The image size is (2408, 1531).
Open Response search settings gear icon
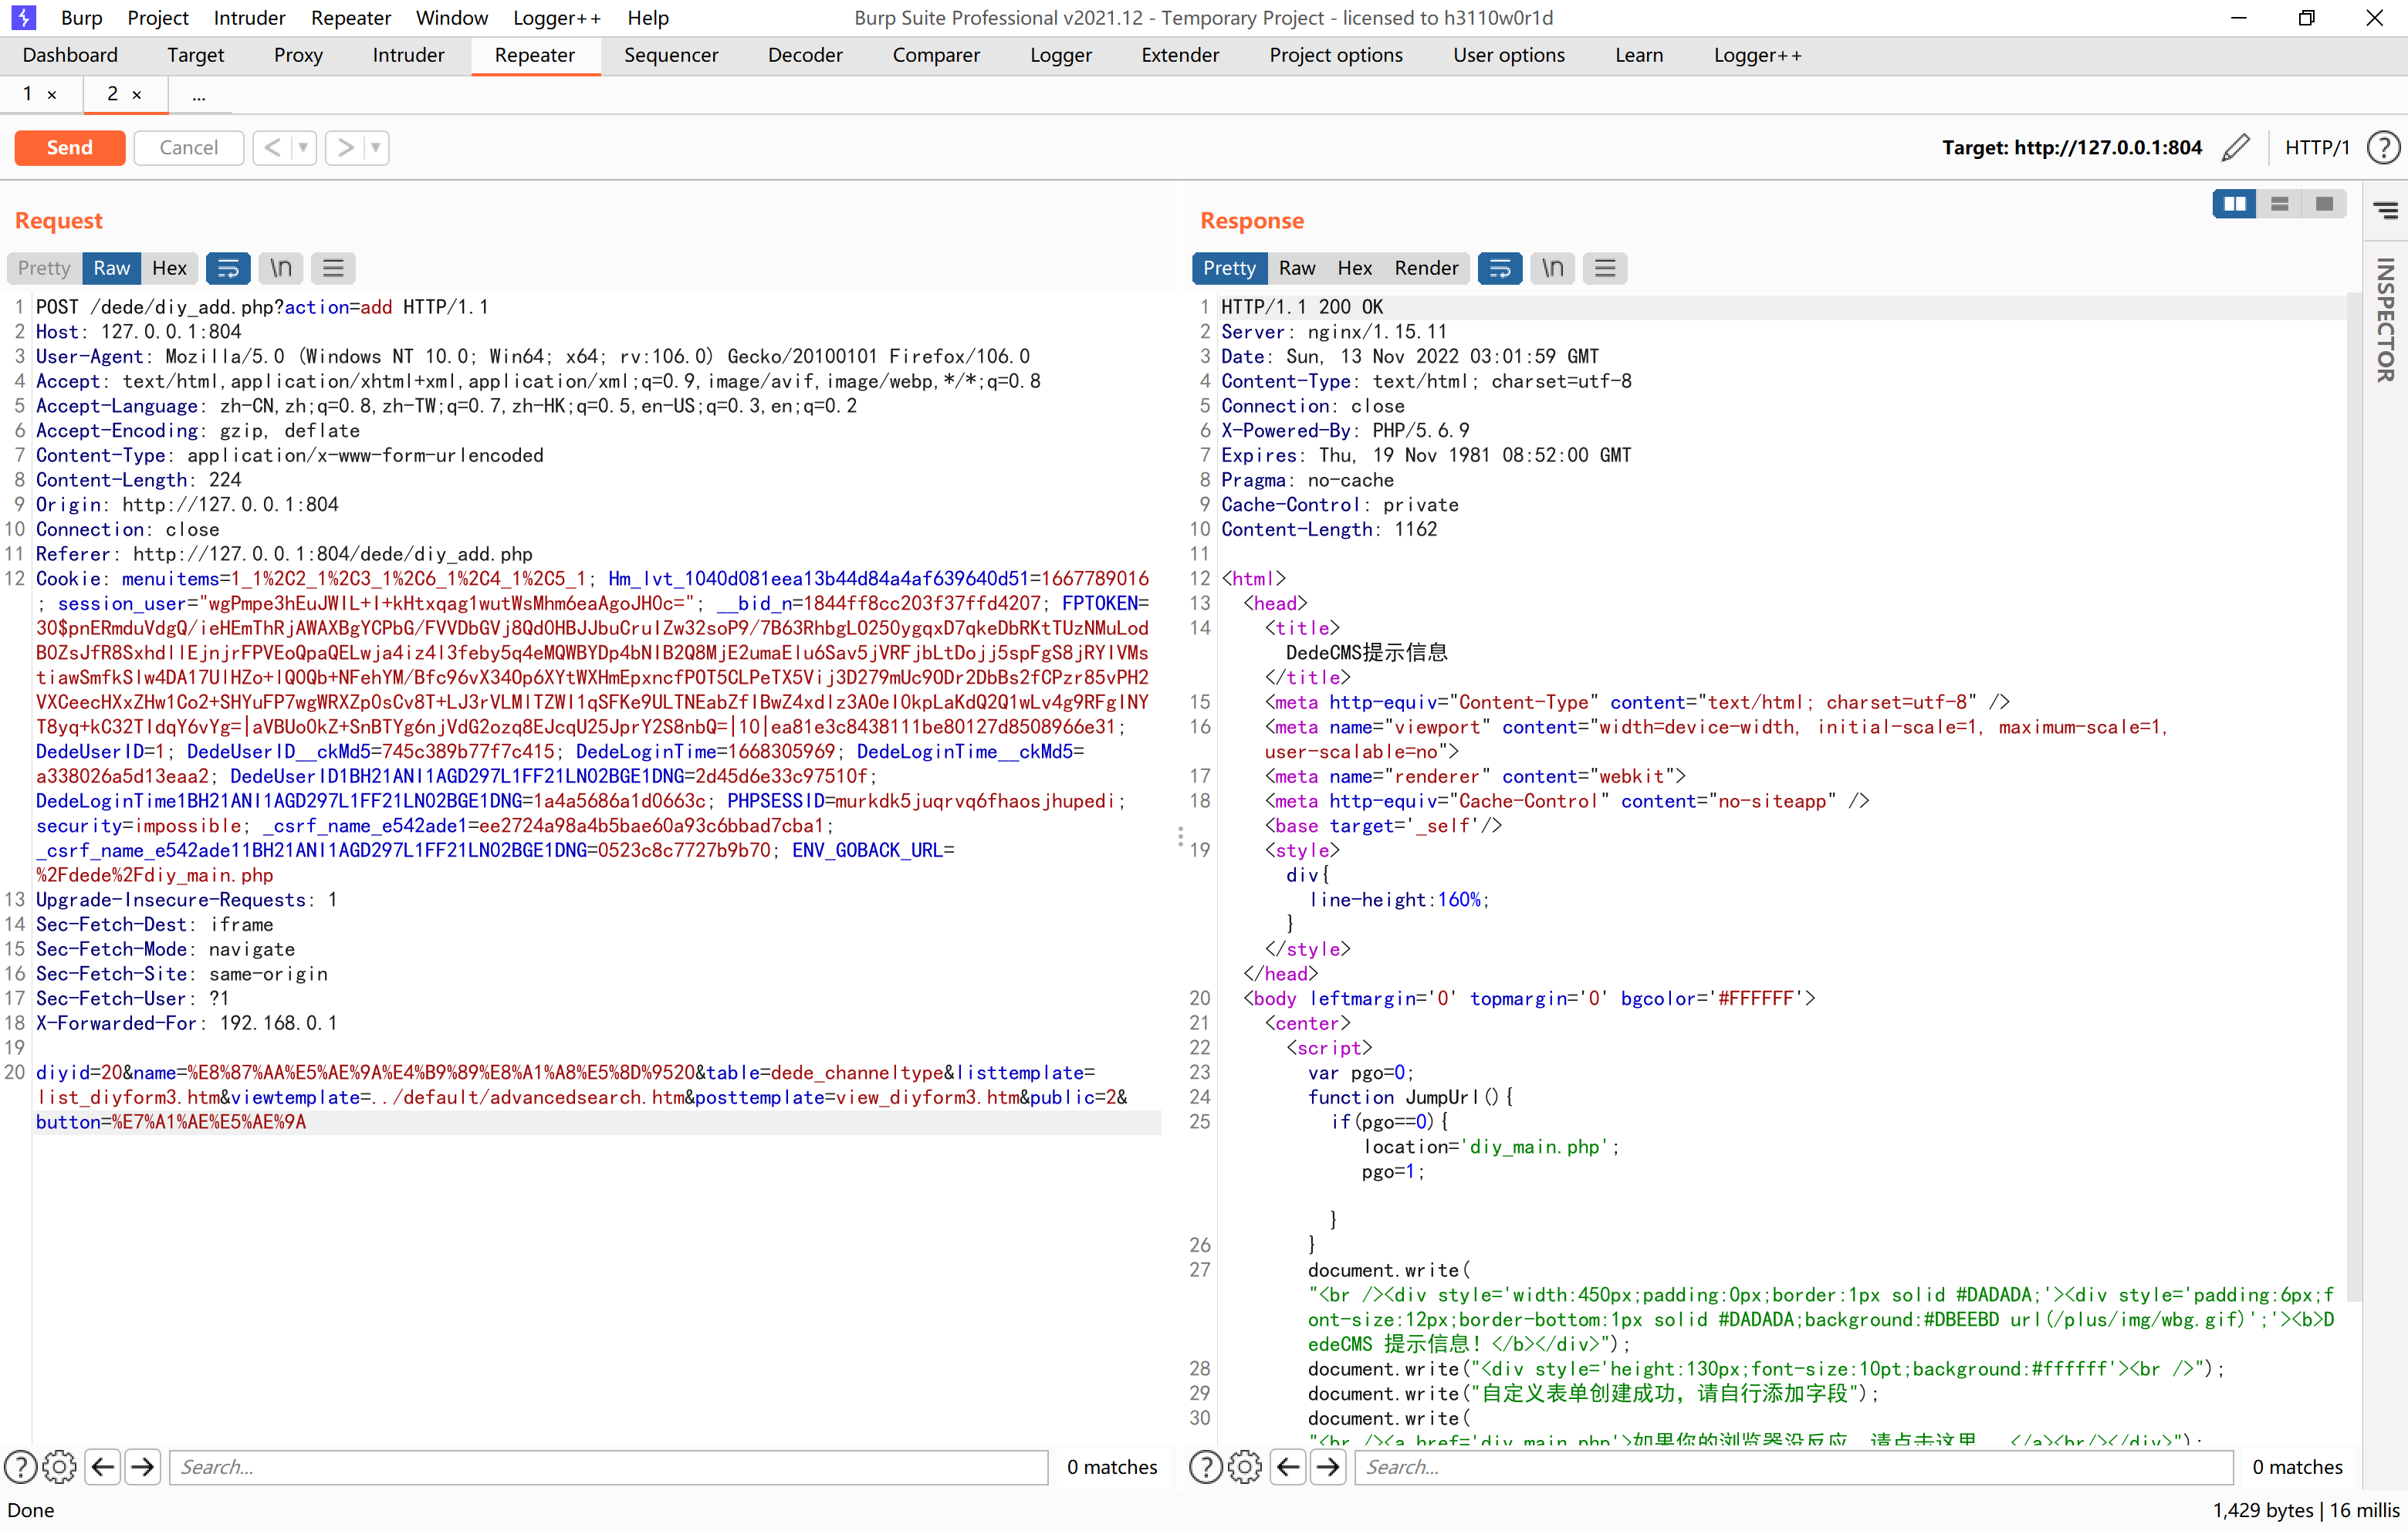pos(1245,1467)
